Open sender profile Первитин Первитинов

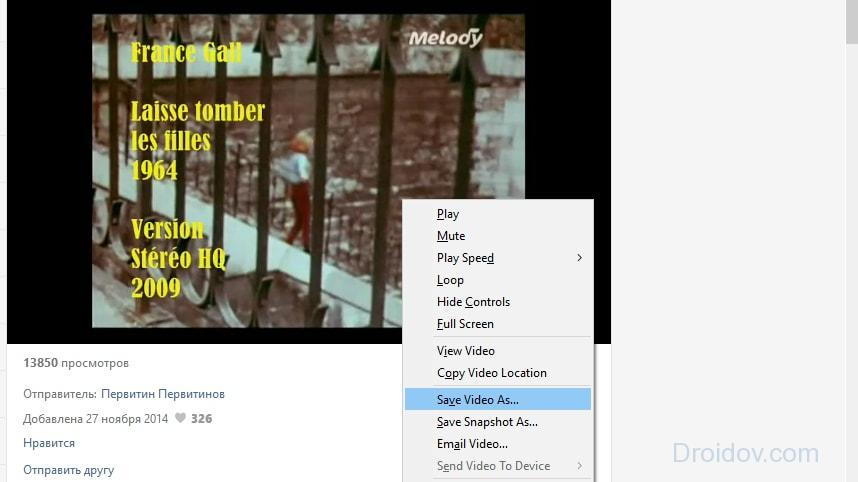pyautogui.click(x=163, y=394)
